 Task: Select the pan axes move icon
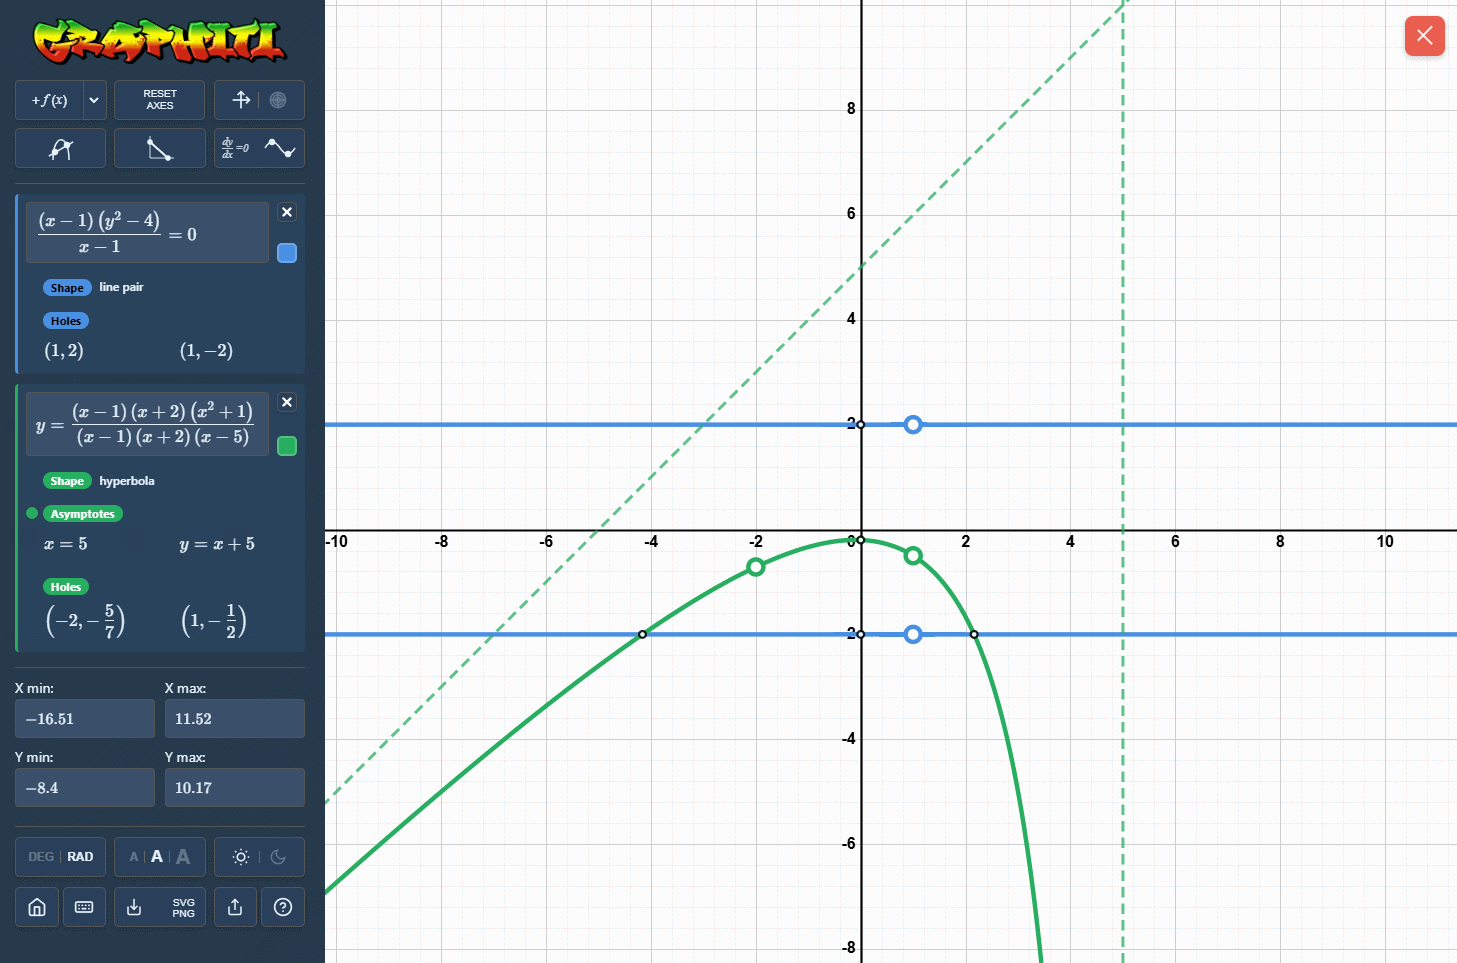pyautogui.click(x=241, y=100)
